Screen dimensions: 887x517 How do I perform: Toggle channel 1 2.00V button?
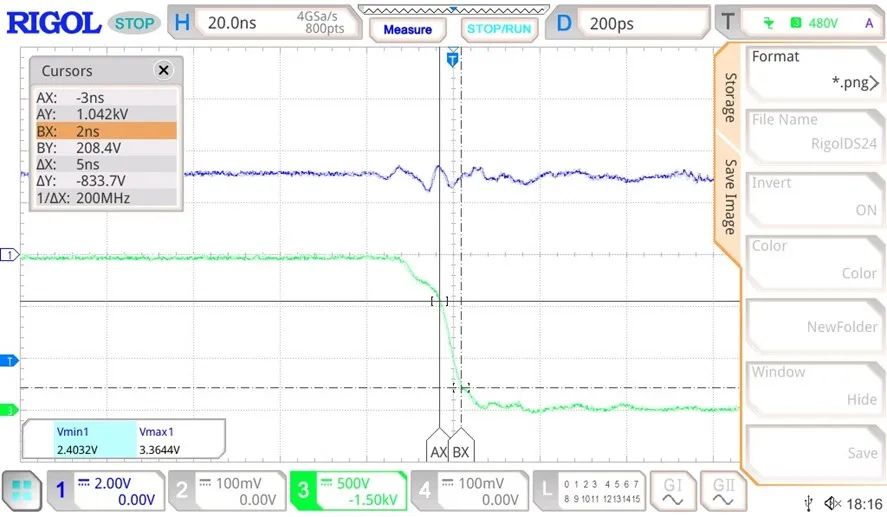point(106,491)
